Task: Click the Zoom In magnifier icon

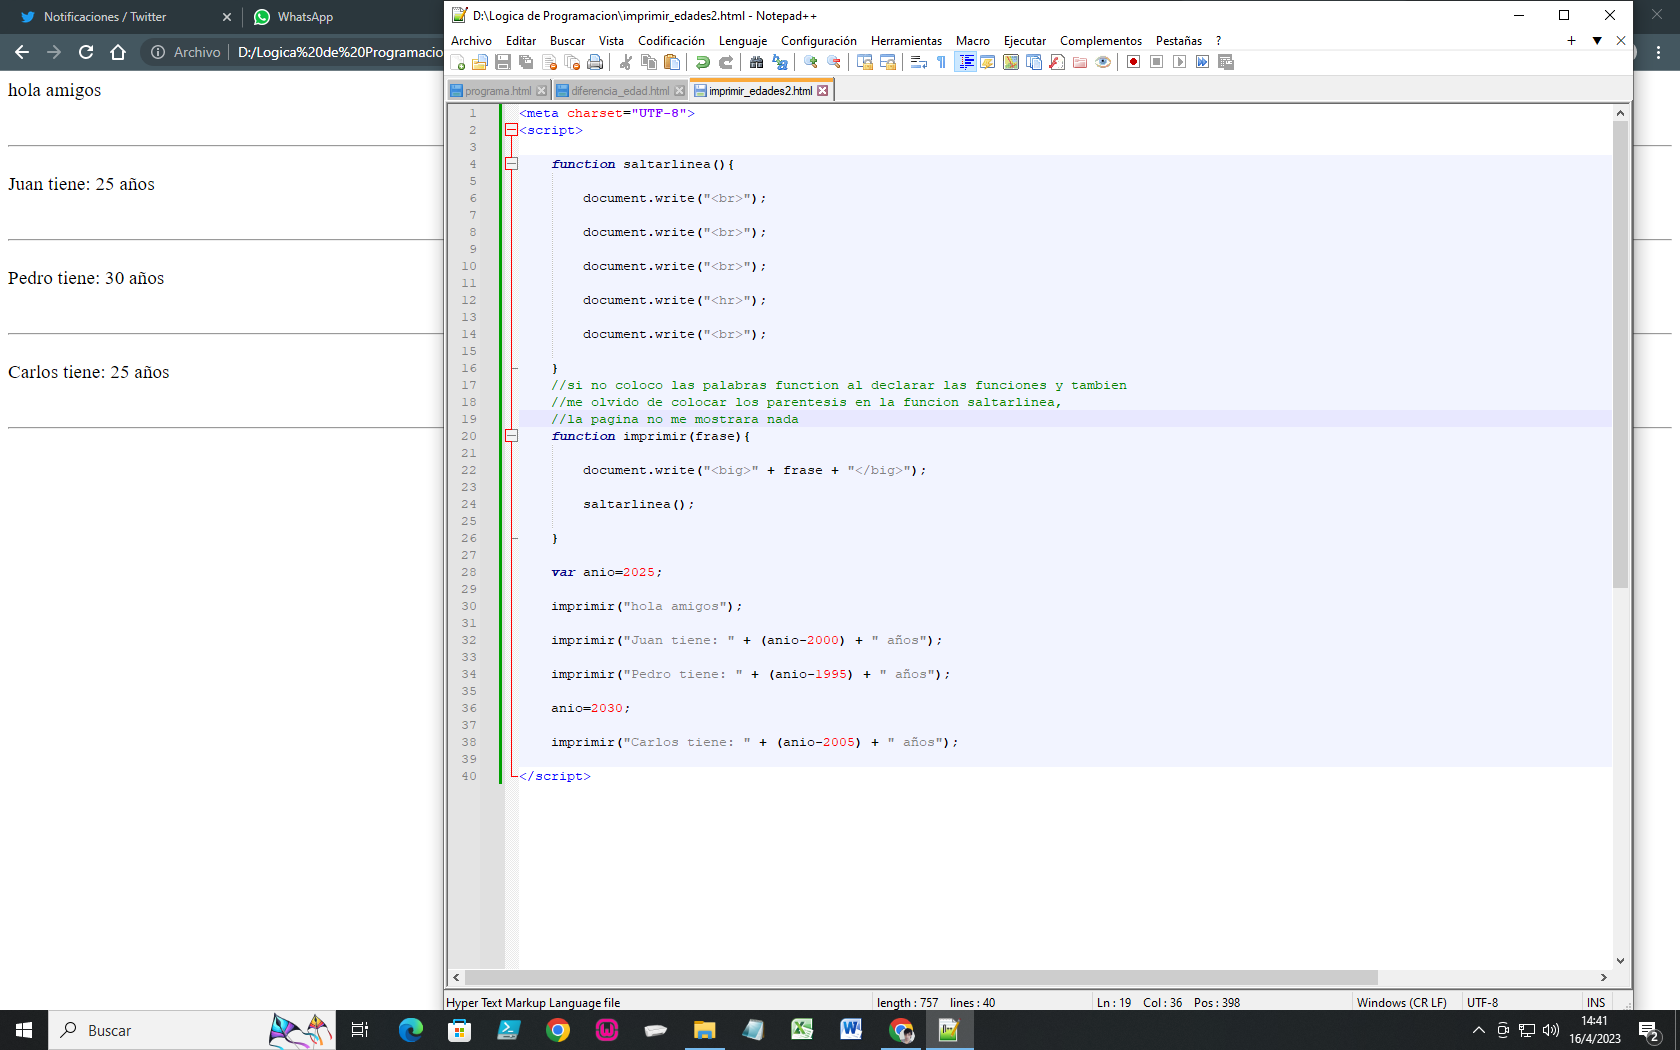Action: click(811, 62)
